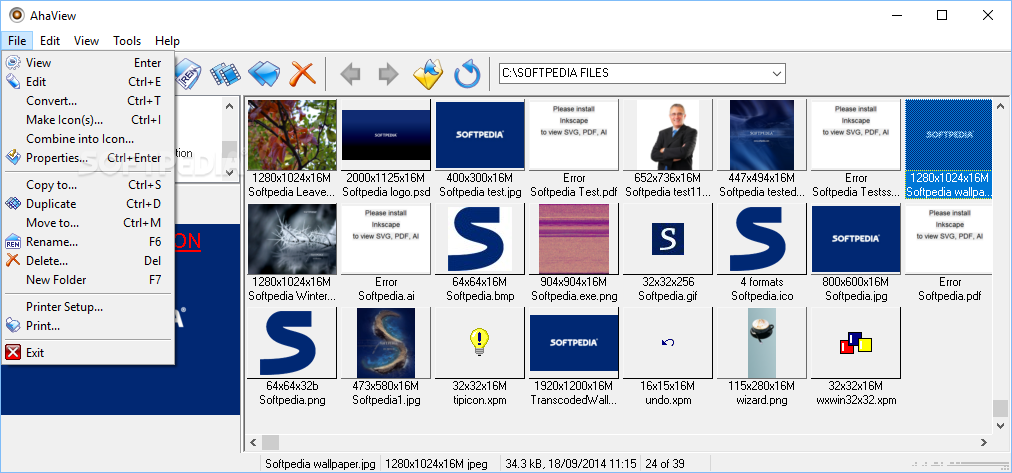Click the blue refresh arrow icon

tap(467, 74)
